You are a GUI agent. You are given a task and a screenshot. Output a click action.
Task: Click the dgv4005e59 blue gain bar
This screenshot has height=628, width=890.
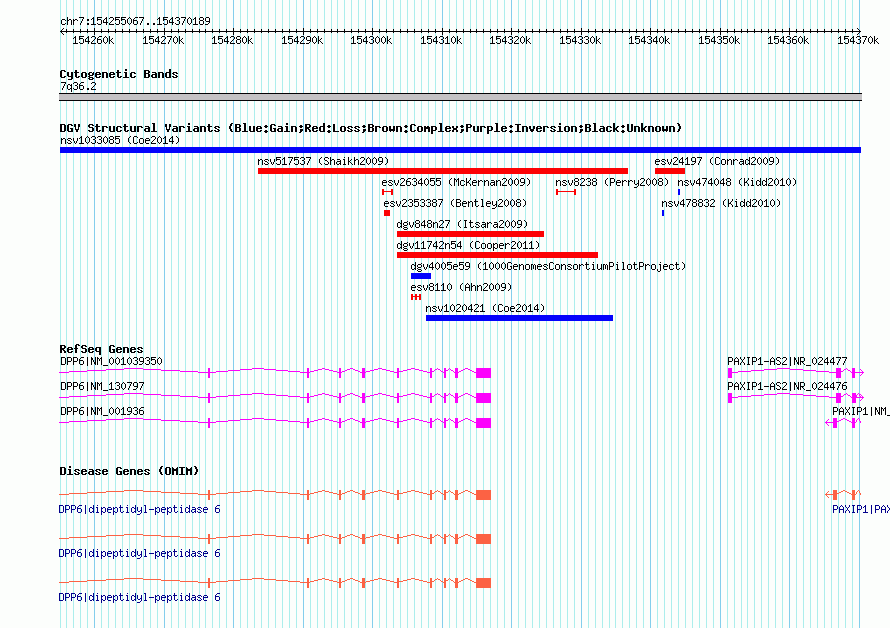pos(421,276)
